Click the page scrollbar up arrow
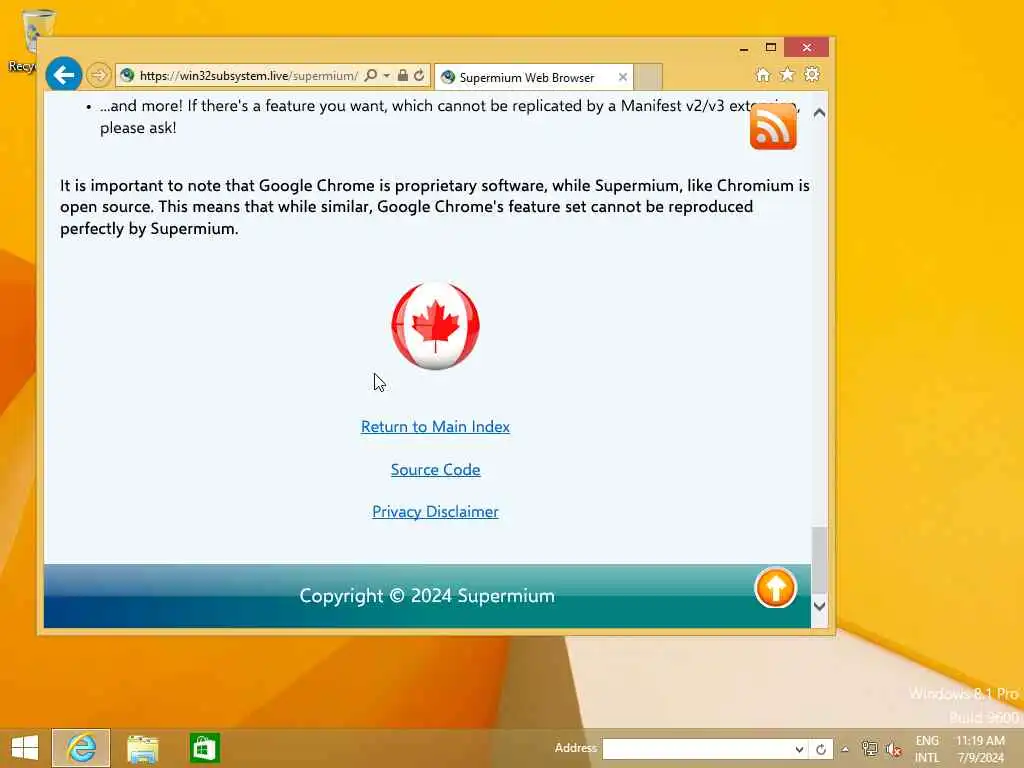 [820, 113]
